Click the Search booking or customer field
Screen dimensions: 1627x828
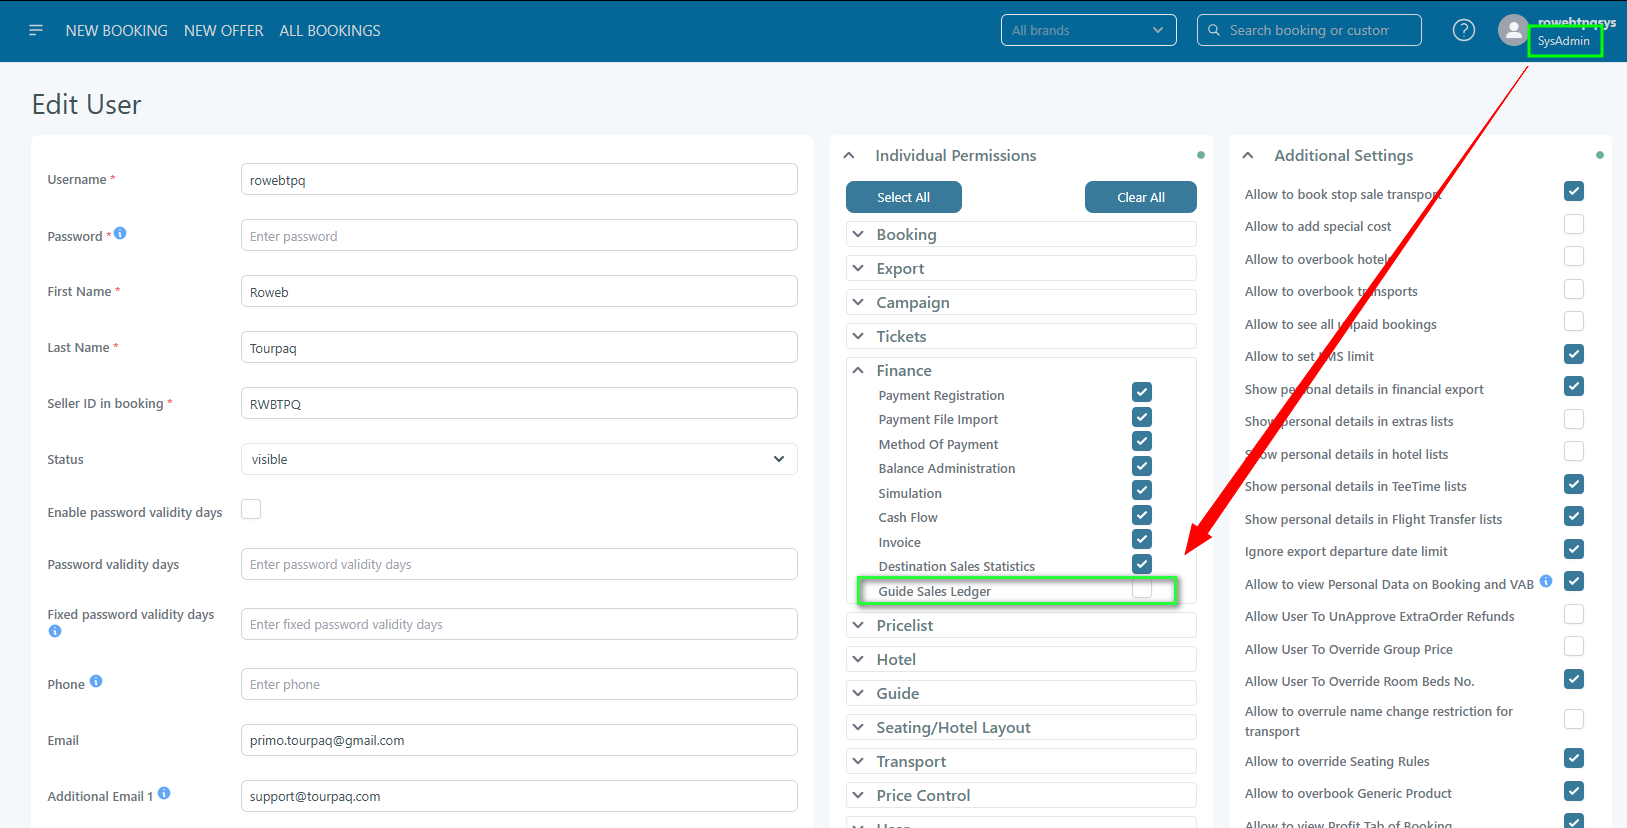coord(1309,30)
